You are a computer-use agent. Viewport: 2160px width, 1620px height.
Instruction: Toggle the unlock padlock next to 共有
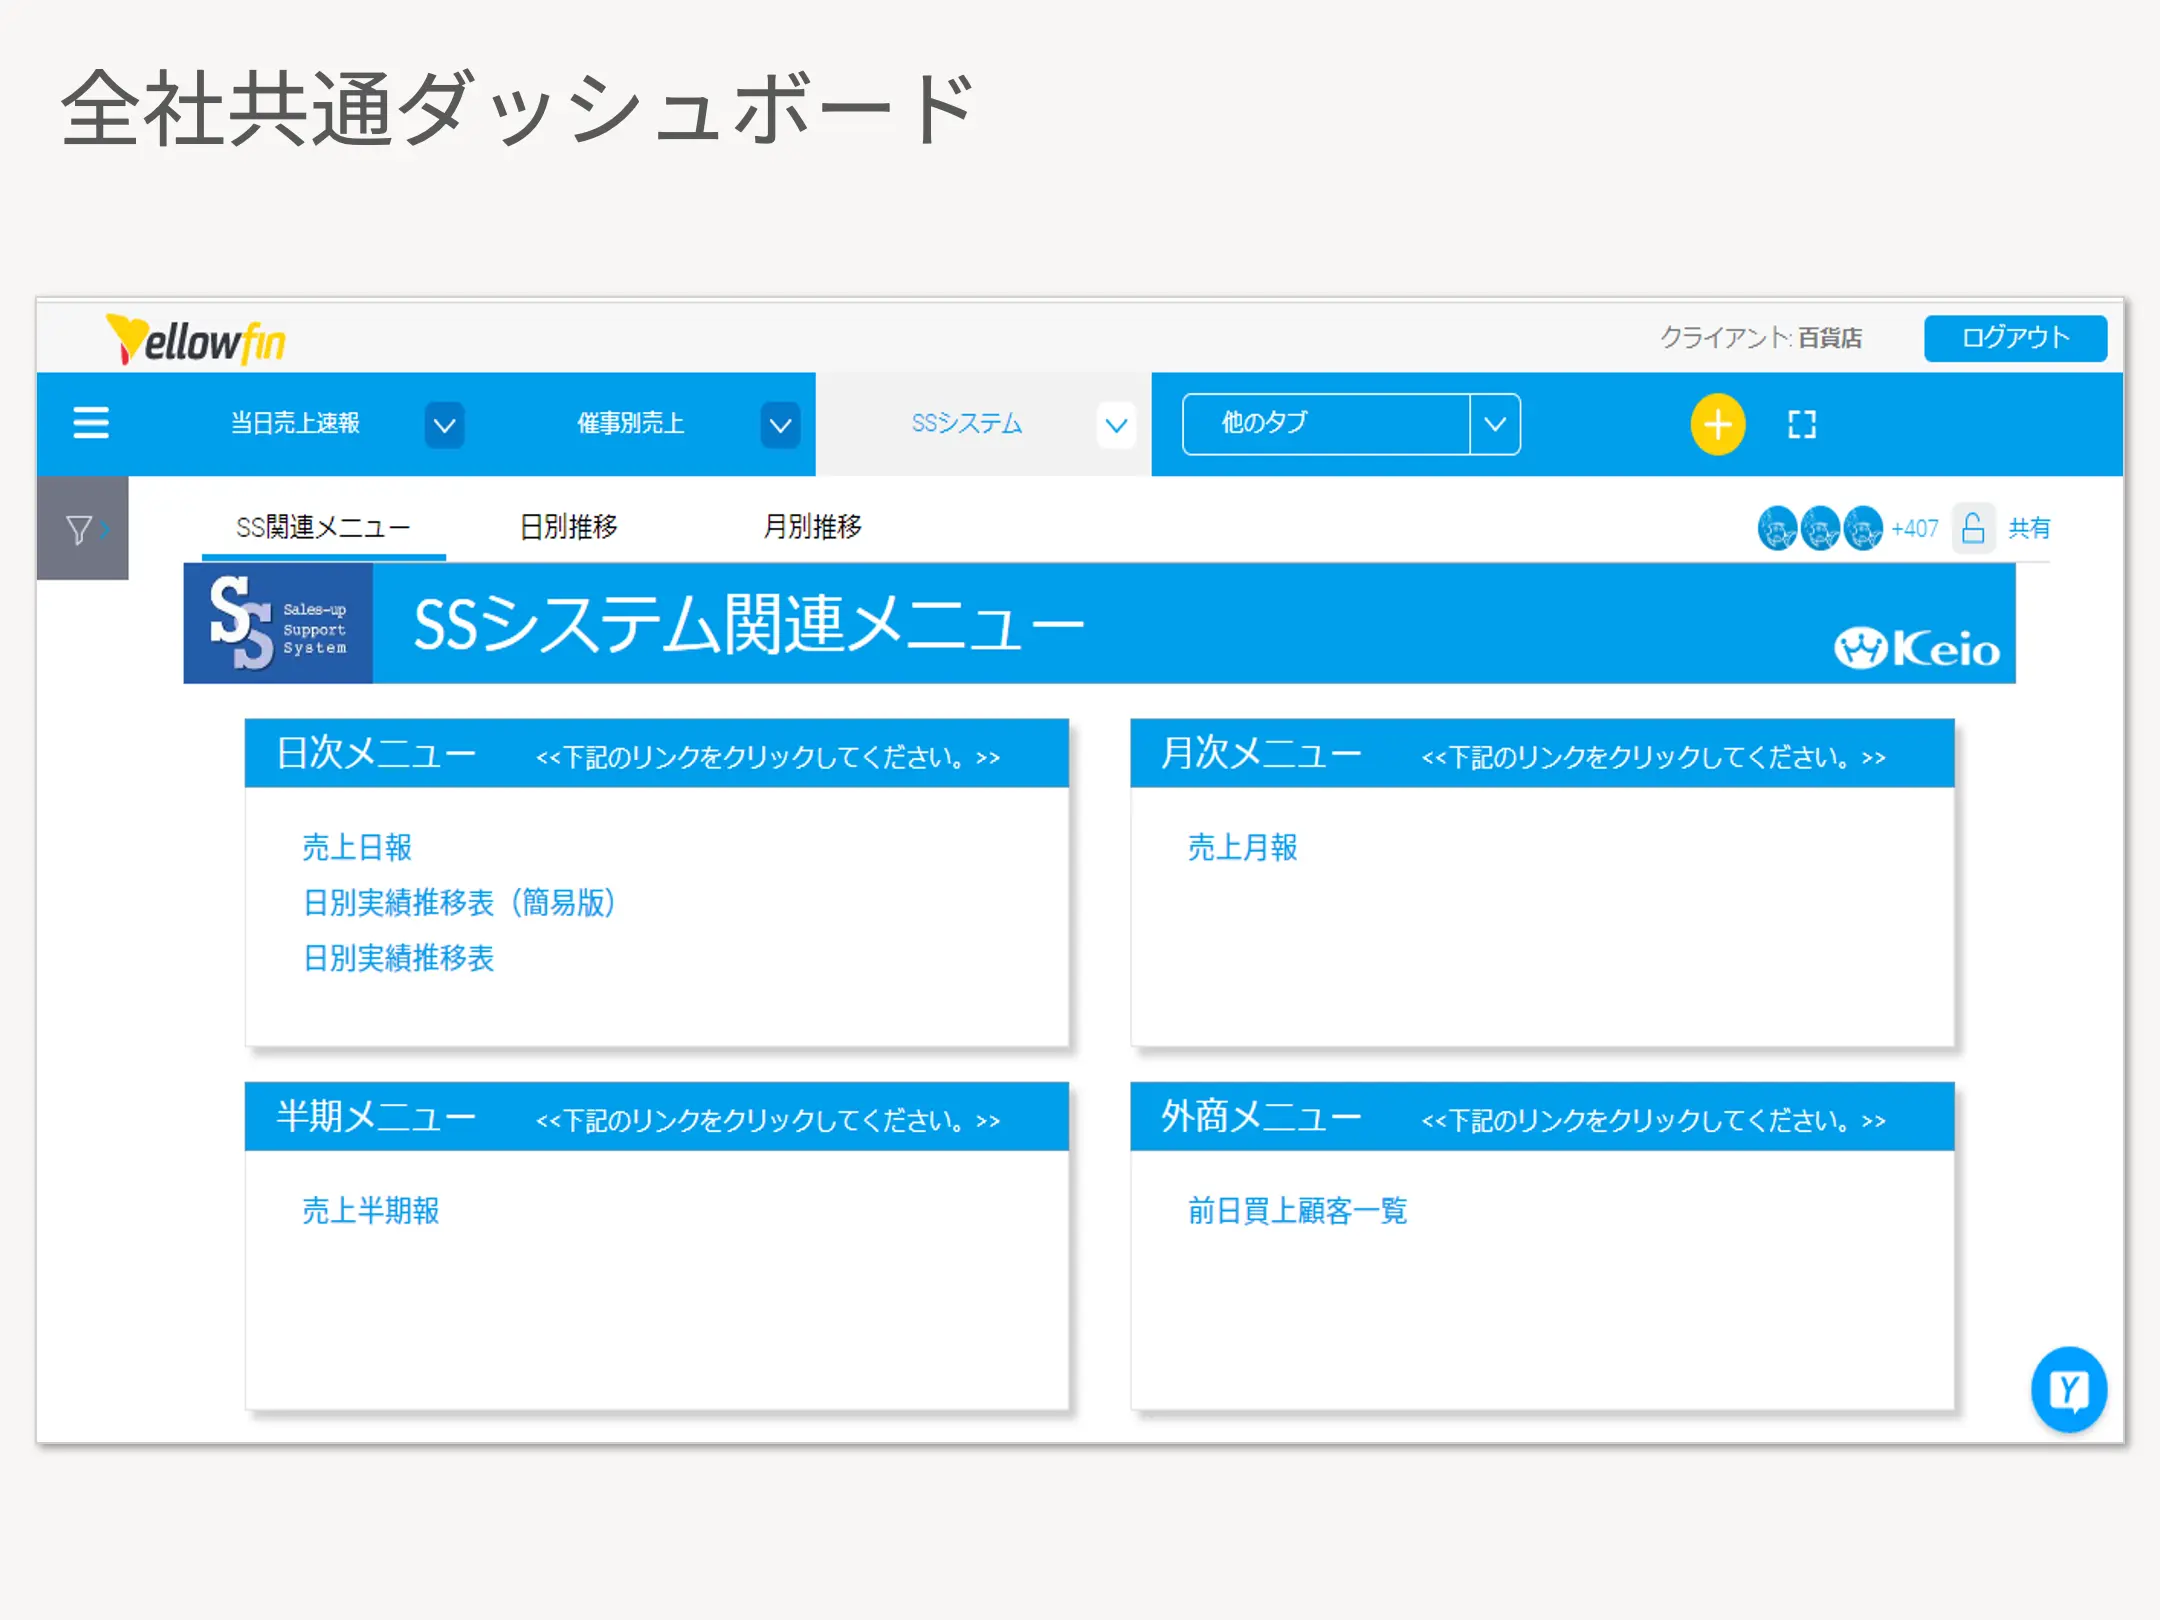[x=1974, y=528]
